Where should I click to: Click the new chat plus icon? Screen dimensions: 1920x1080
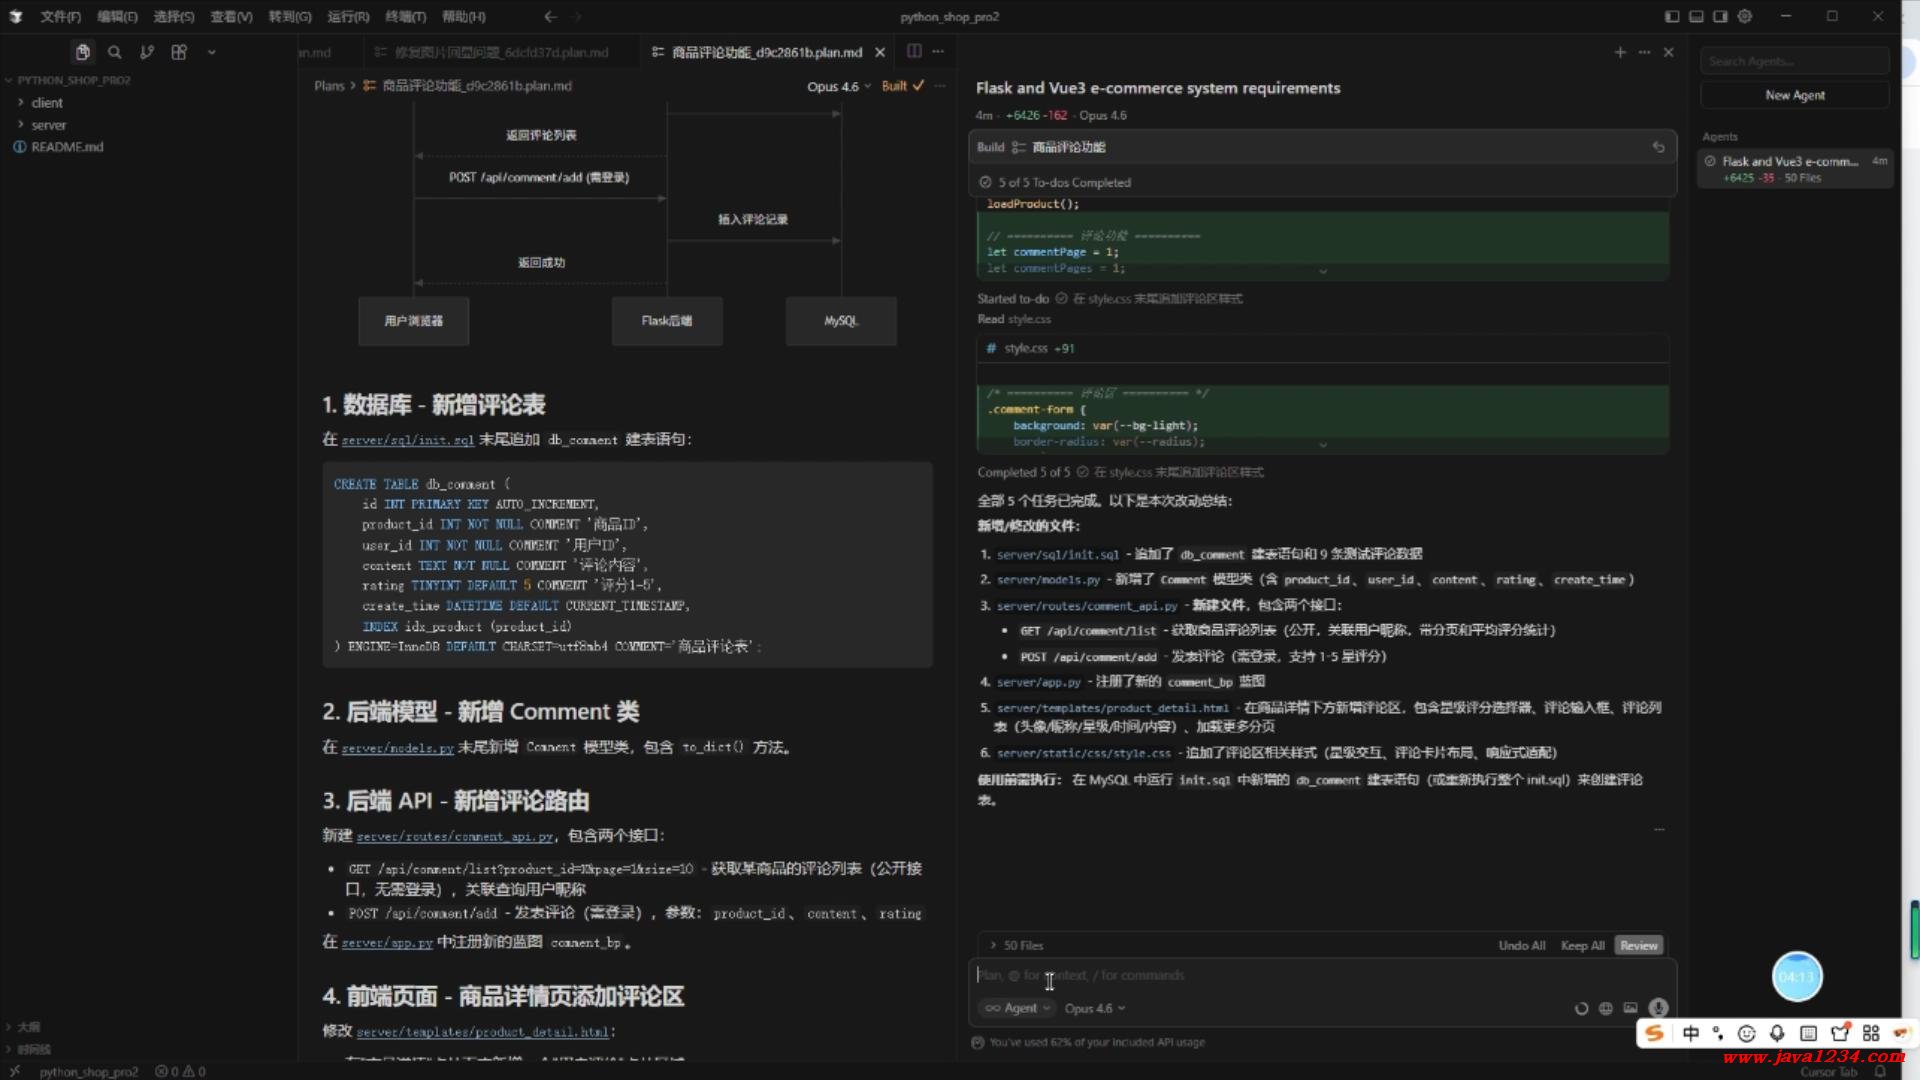click(1620, 52)
